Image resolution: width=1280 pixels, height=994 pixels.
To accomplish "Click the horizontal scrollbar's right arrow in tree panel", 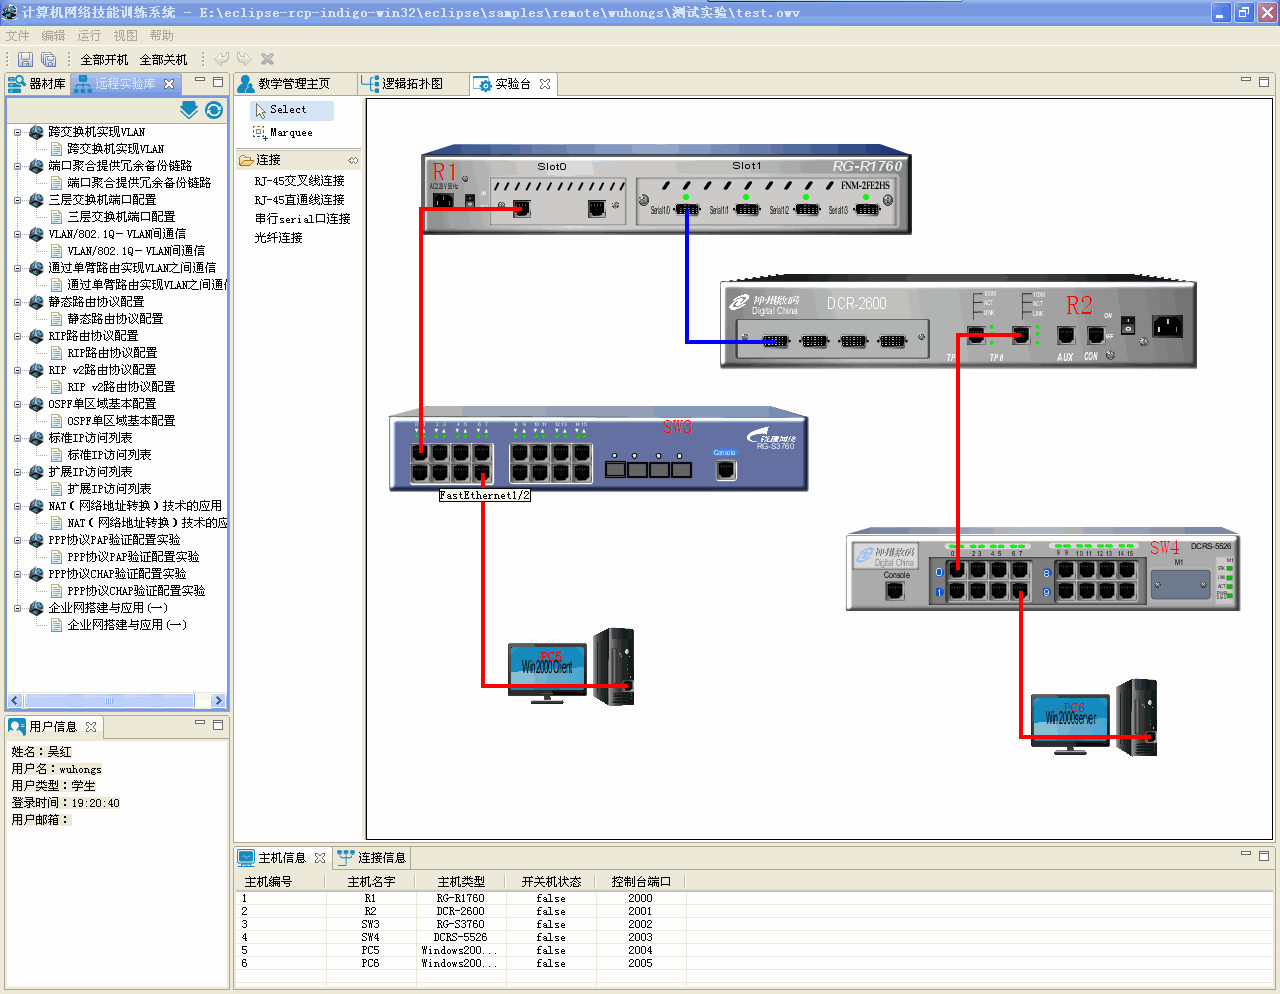I will click(219, 701).
